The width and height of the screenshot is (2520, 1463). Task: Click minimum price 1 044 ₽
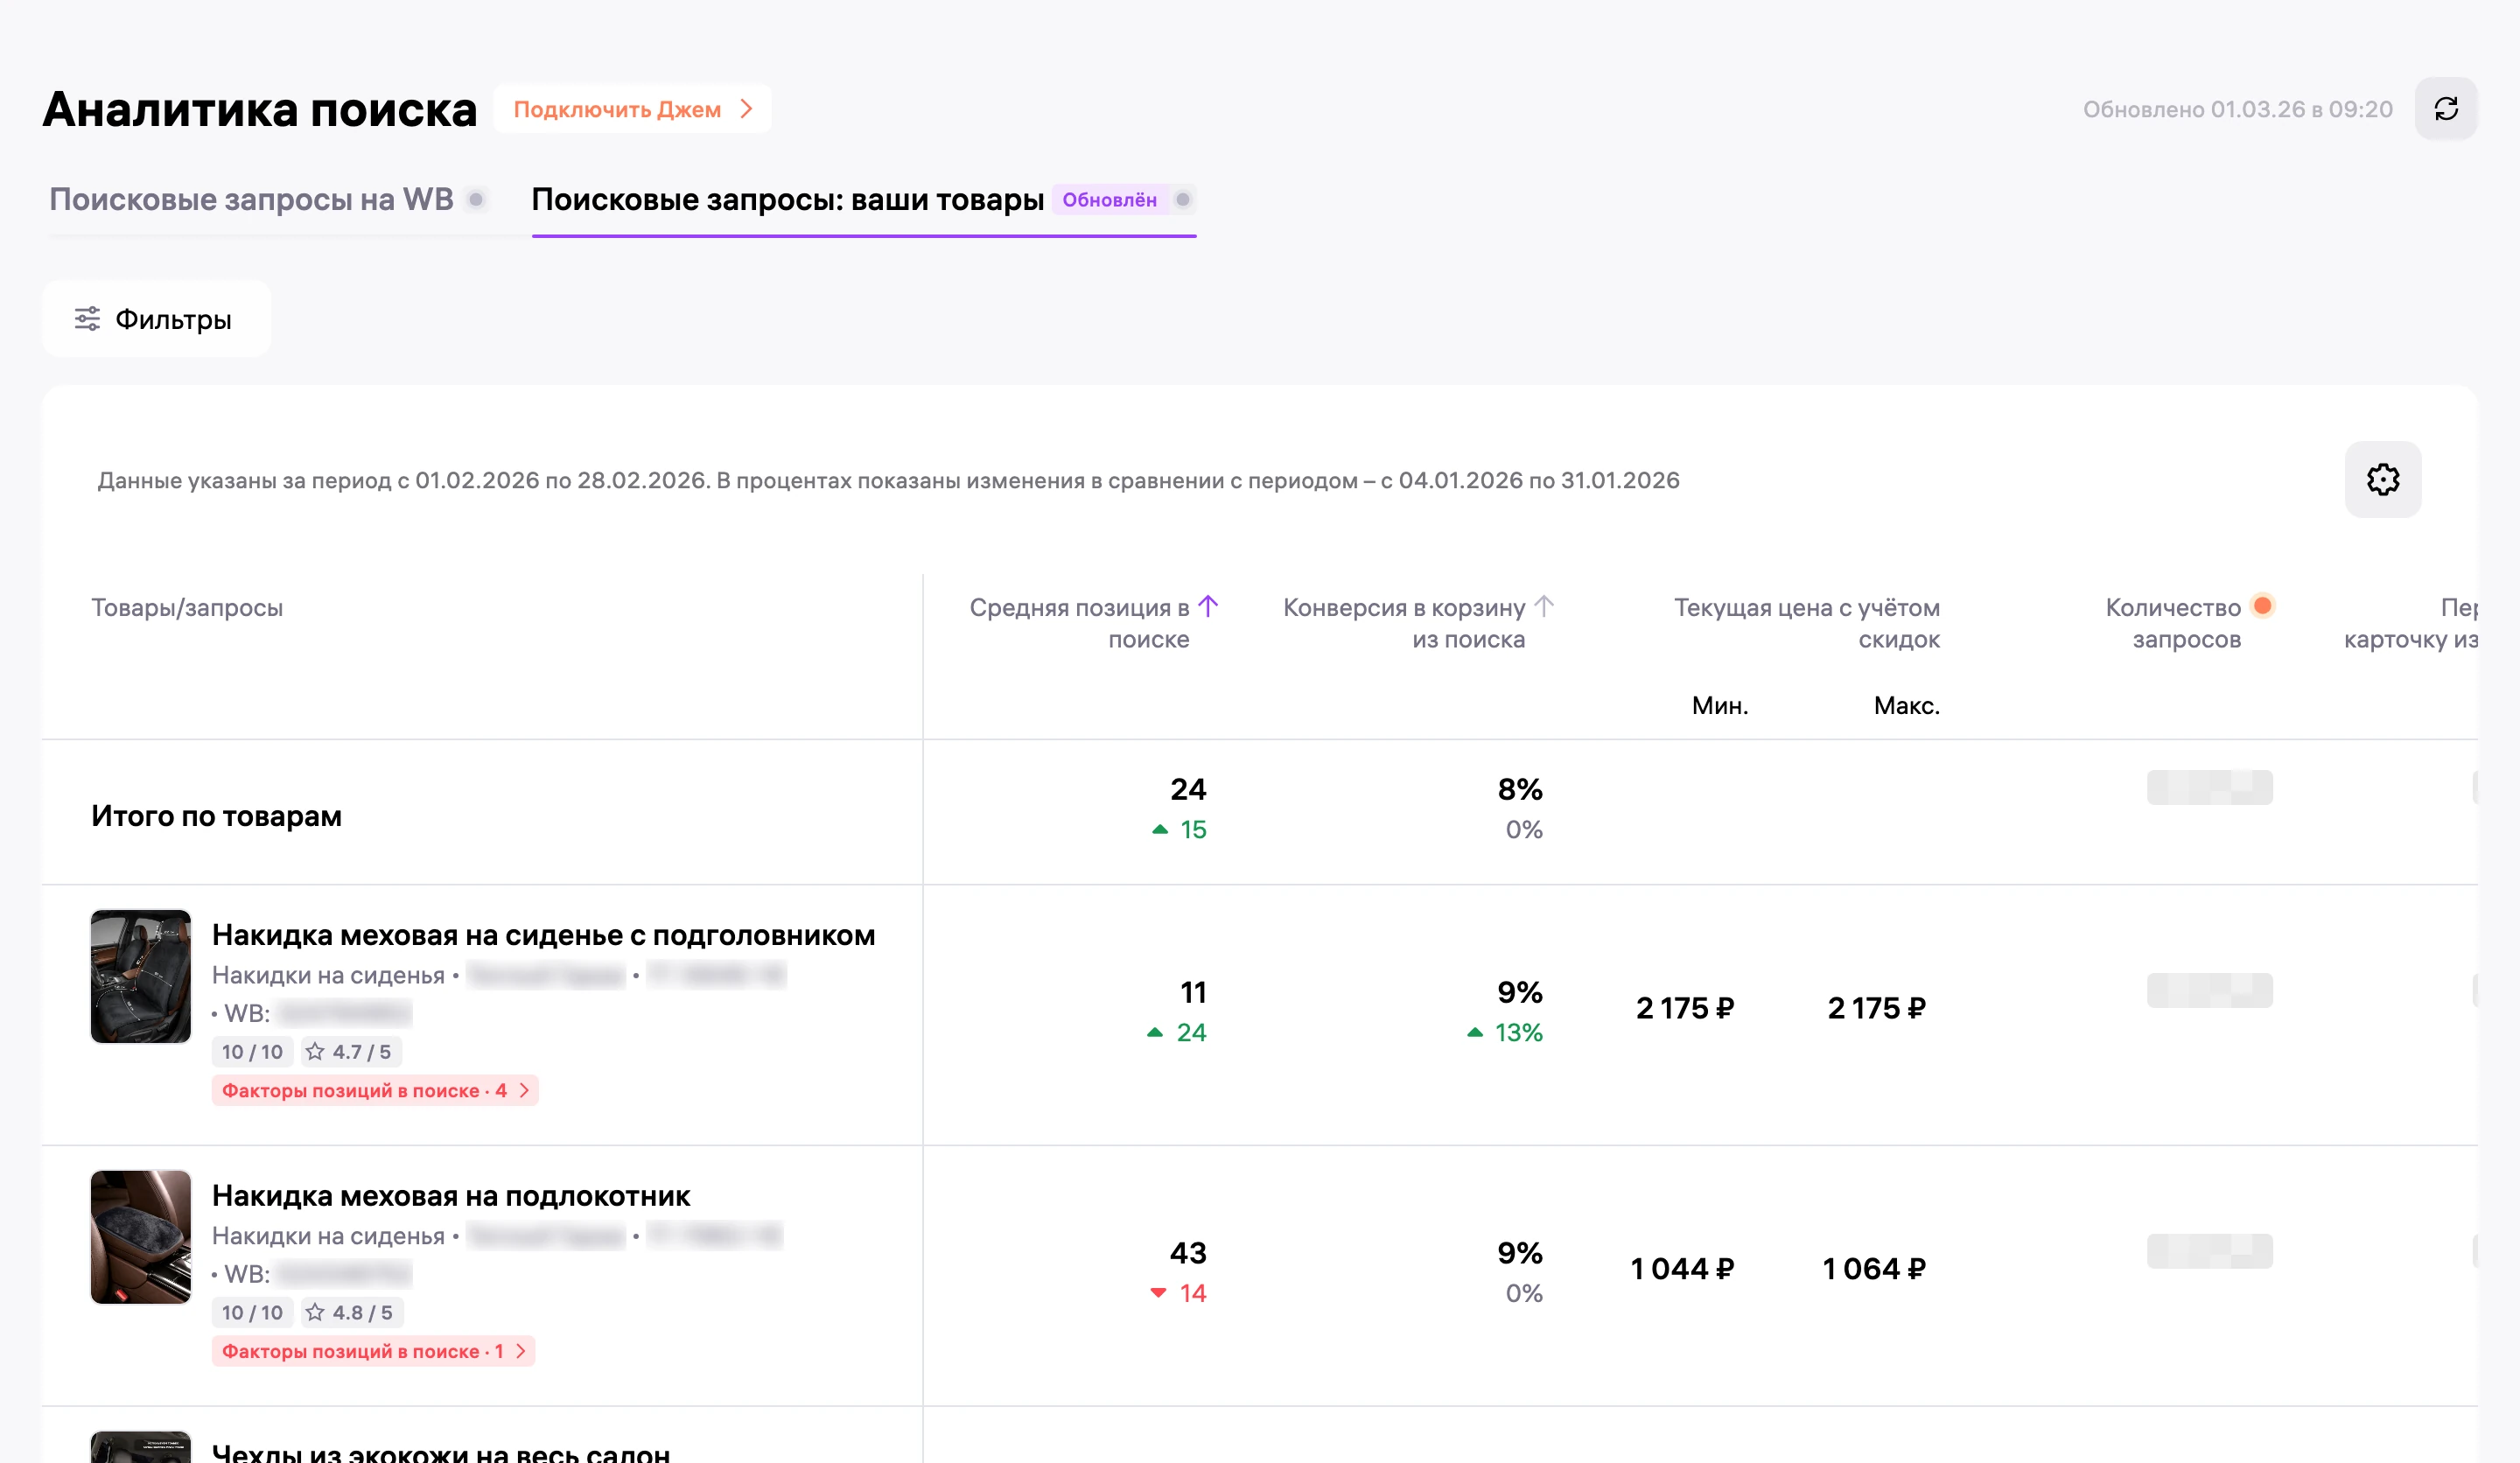click(1682, 1269)
